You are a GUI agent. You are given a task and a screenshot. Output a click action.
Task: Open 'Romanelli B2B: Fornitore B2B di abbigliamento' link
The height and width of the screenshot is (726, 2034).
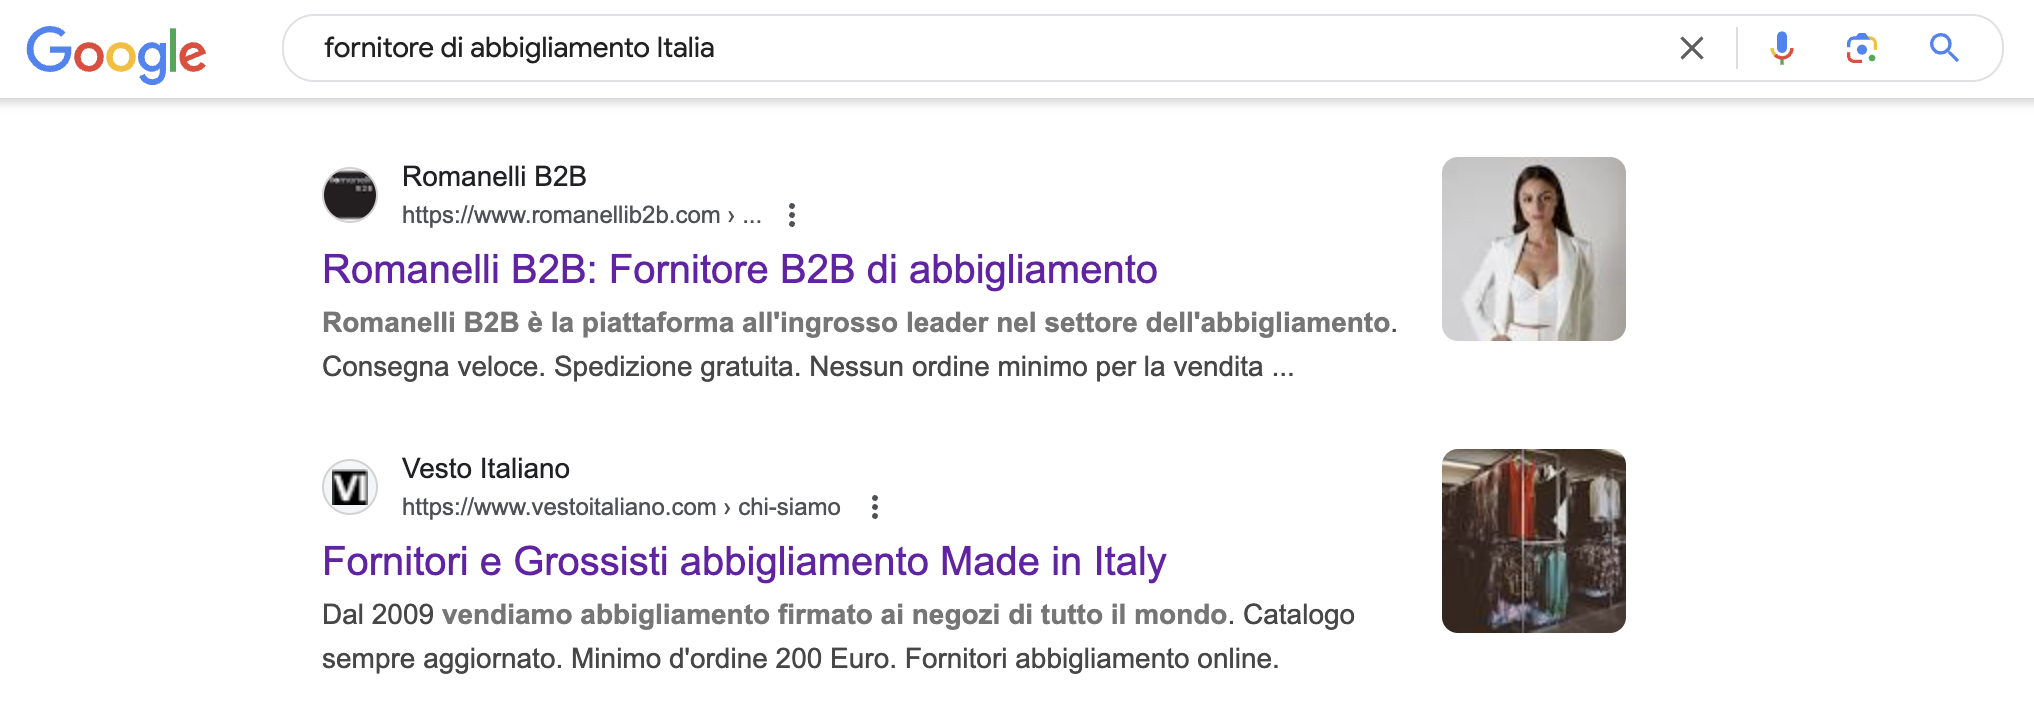(x=739, y=270)
